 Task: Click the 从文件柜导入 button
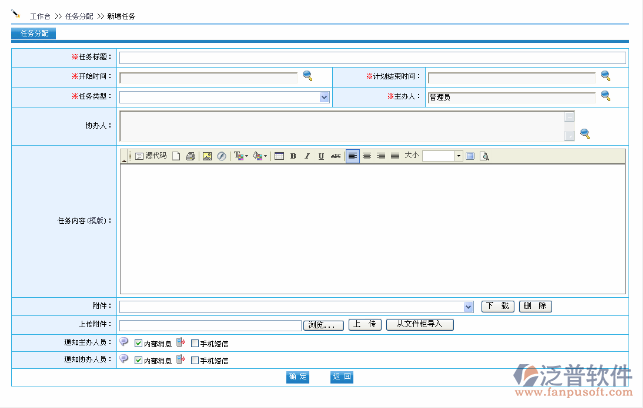point(420,325)
